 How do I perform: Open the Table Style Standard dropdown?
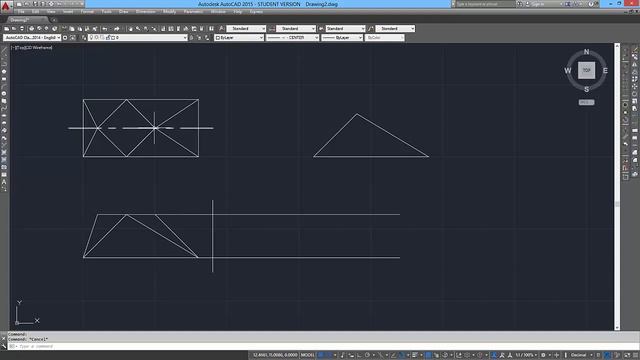point(345,29)
